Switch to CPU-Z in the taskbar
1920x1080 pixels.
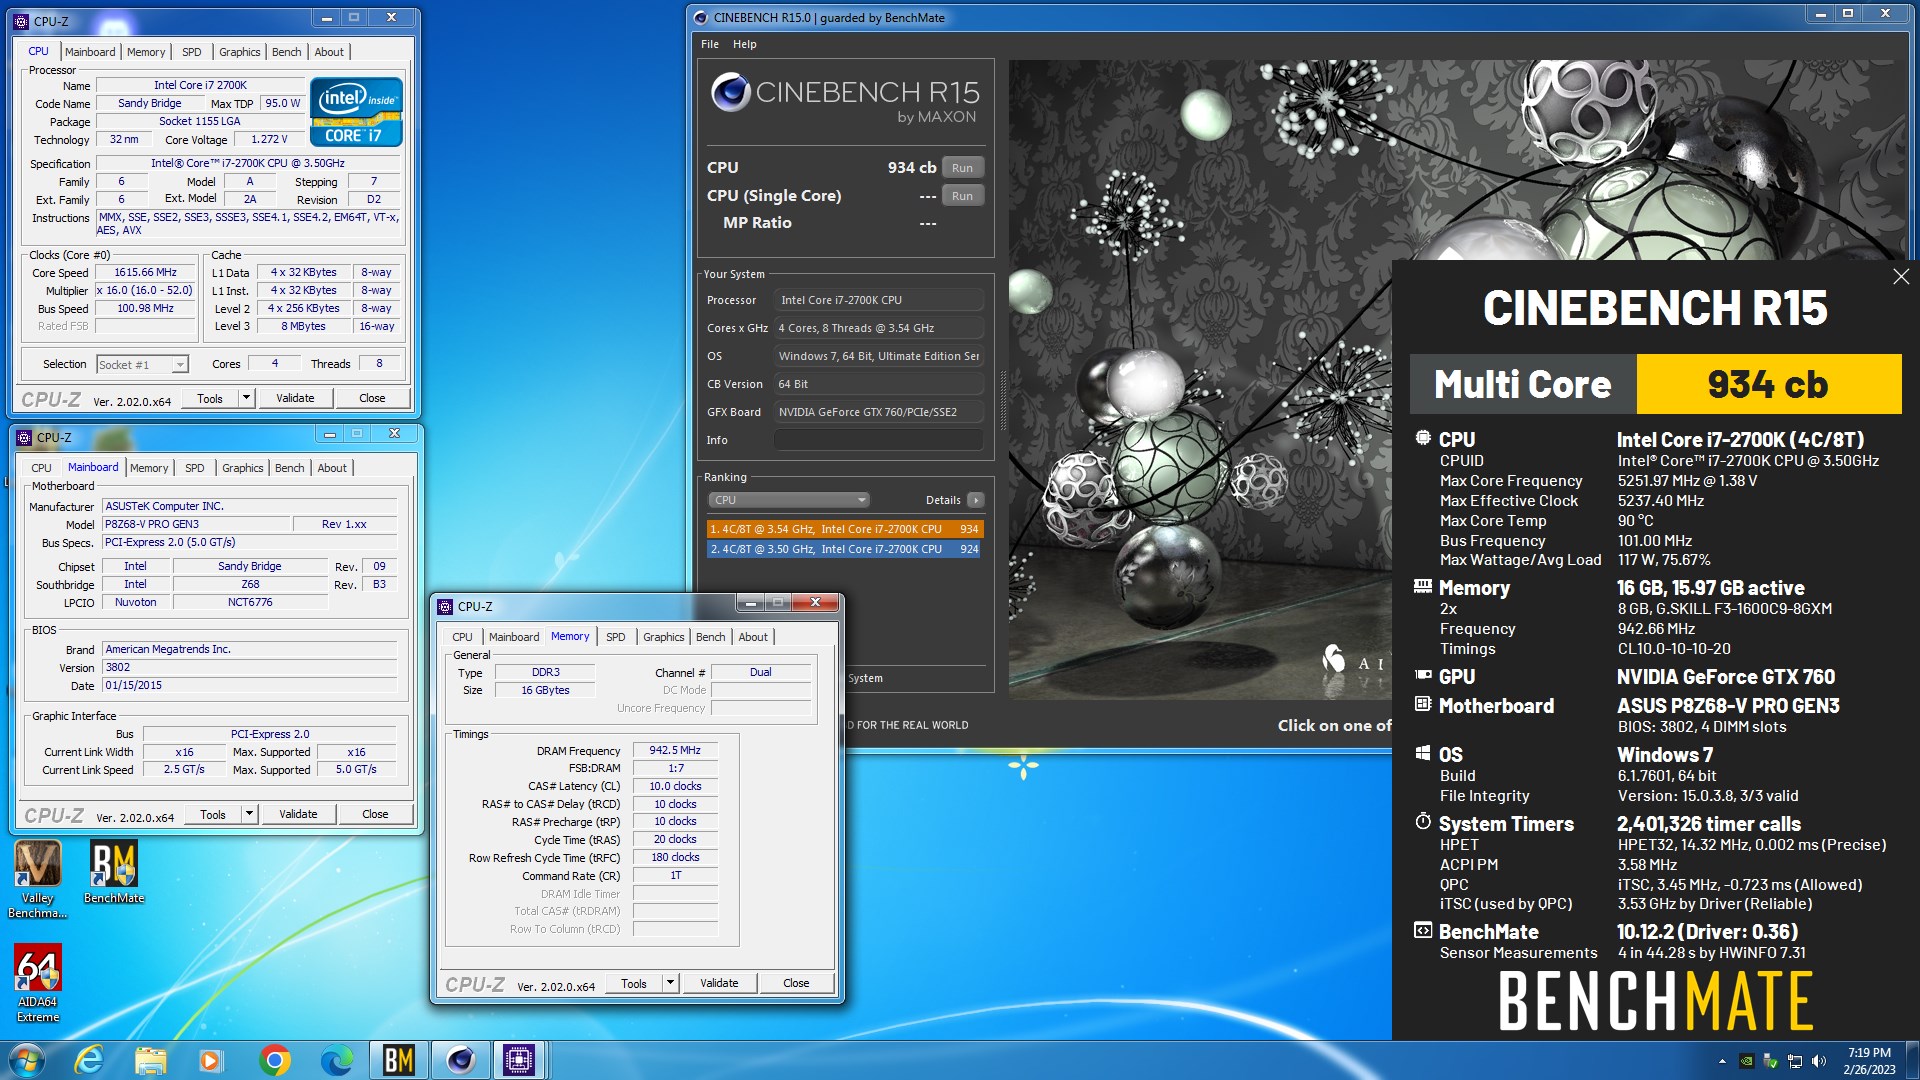(x=519, y=1060)
